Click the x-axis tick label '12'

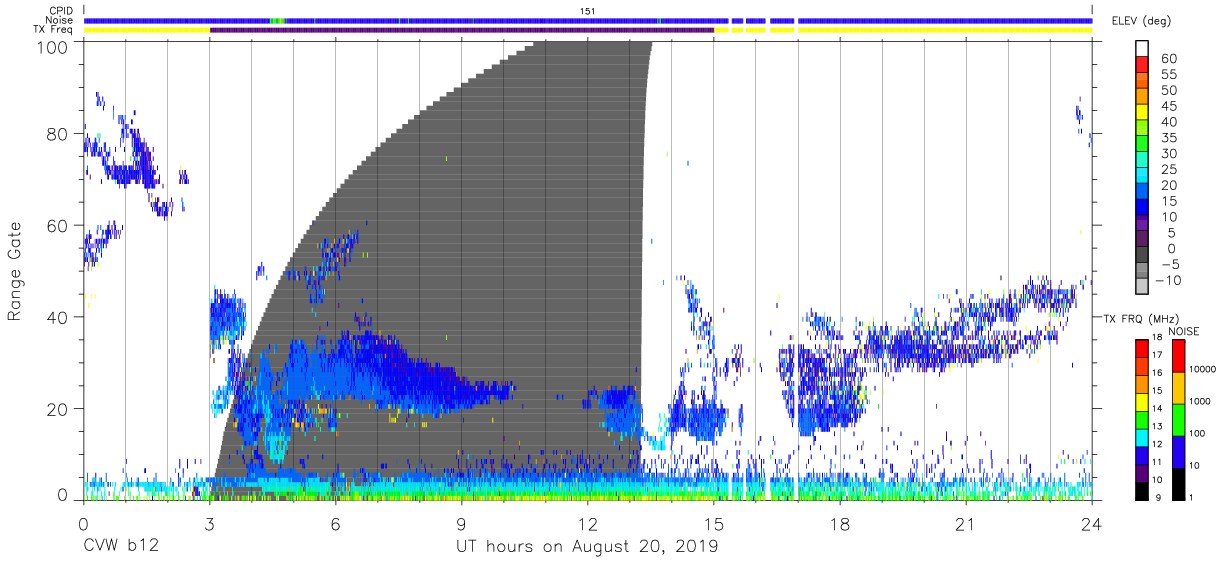point(587,524)
